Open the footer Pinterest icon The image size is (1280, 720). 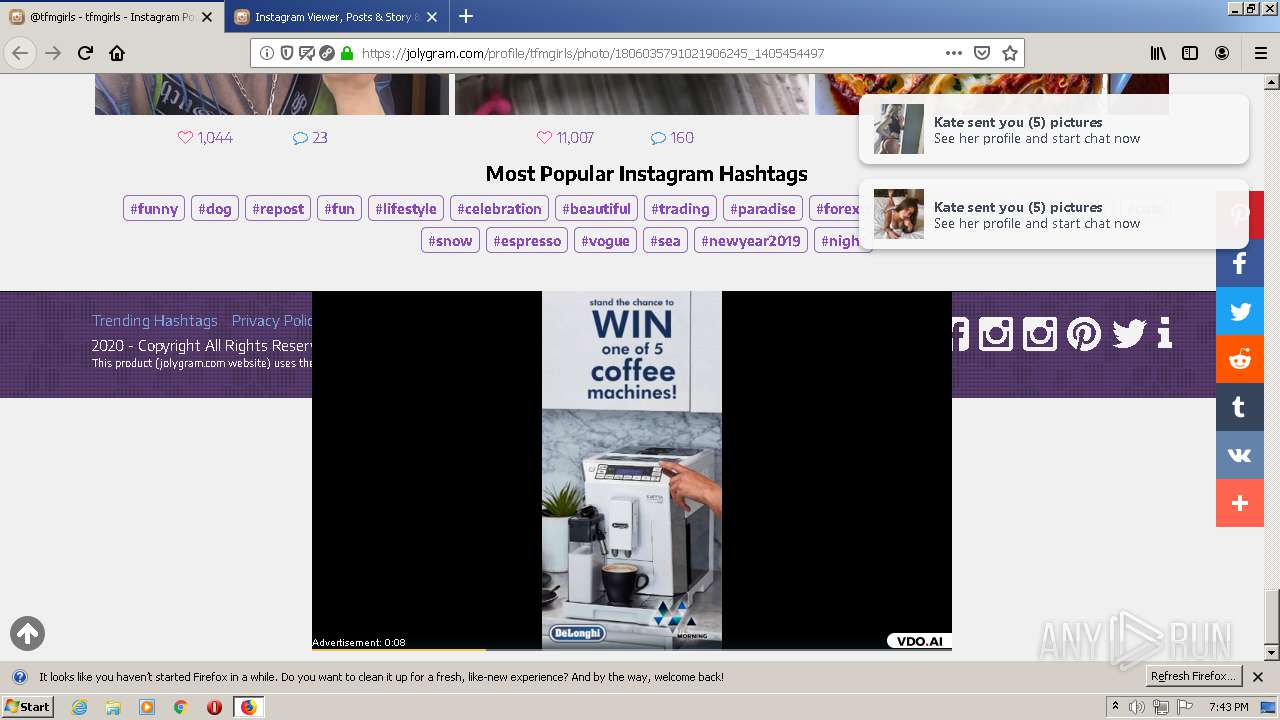(x=1084, y=333)
